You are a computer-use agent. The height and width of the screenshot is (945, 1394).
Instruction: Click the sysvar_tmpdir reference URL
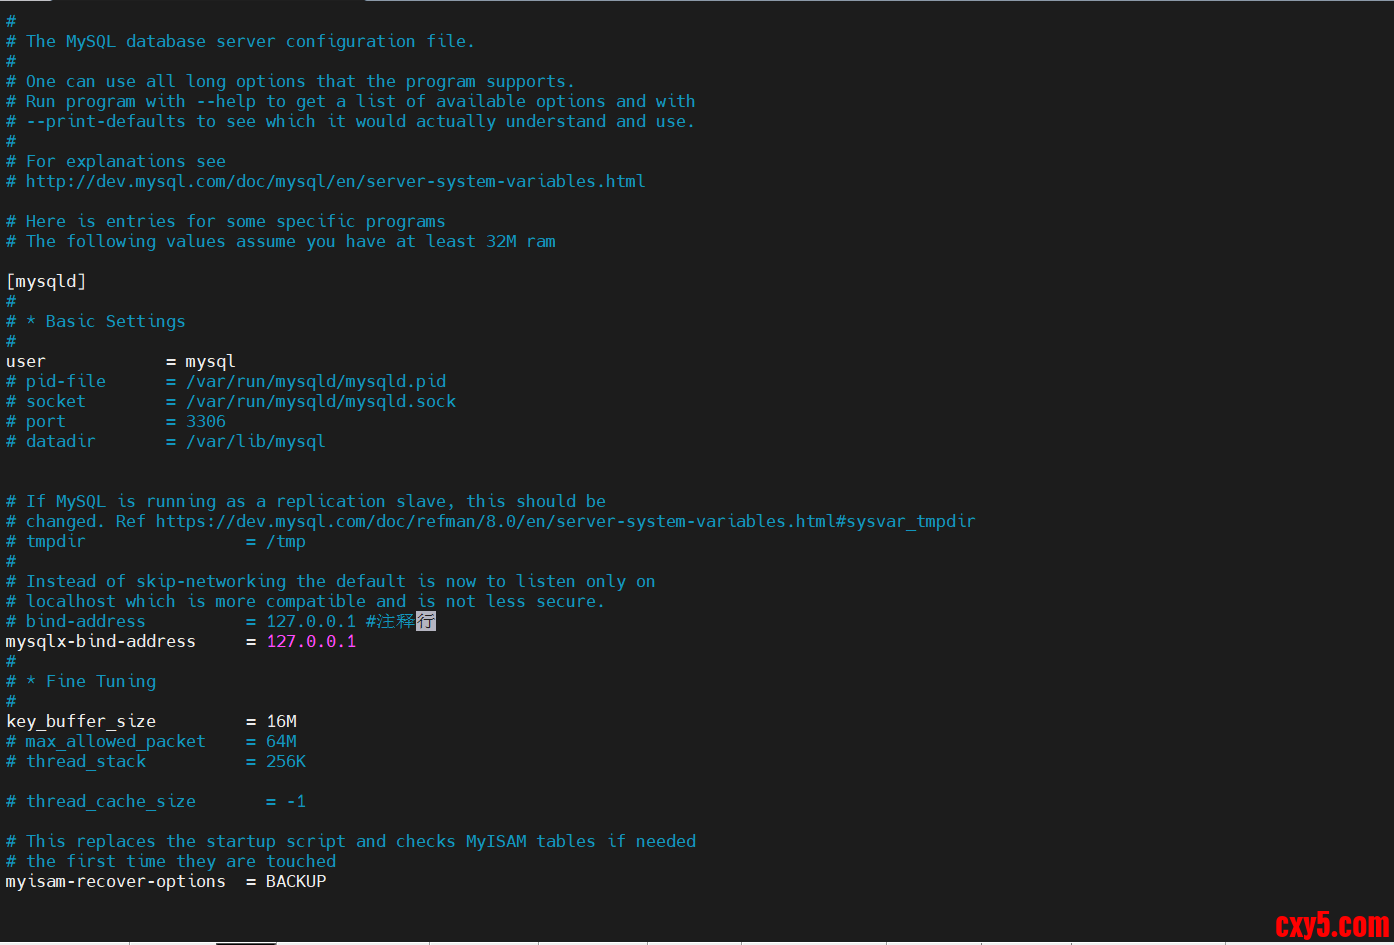565,521
